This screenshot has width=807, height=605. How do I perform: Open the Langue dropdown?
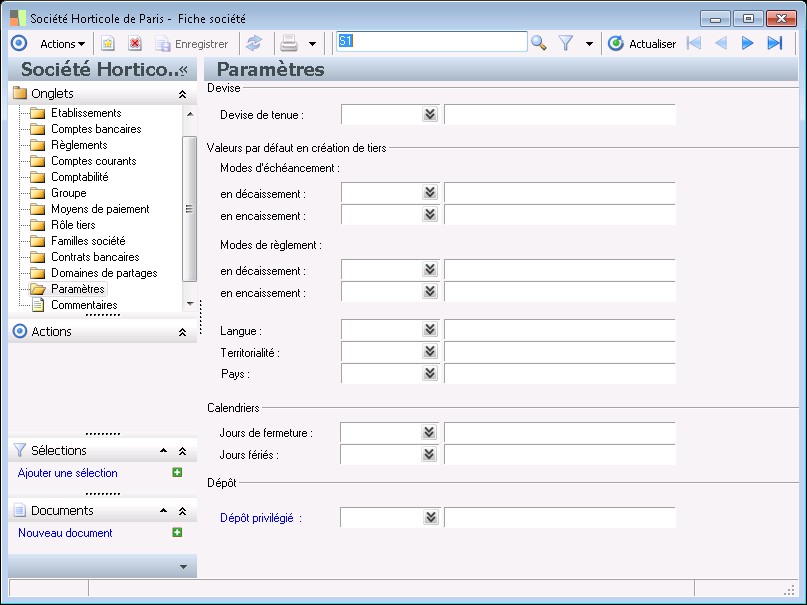(430, 330)
